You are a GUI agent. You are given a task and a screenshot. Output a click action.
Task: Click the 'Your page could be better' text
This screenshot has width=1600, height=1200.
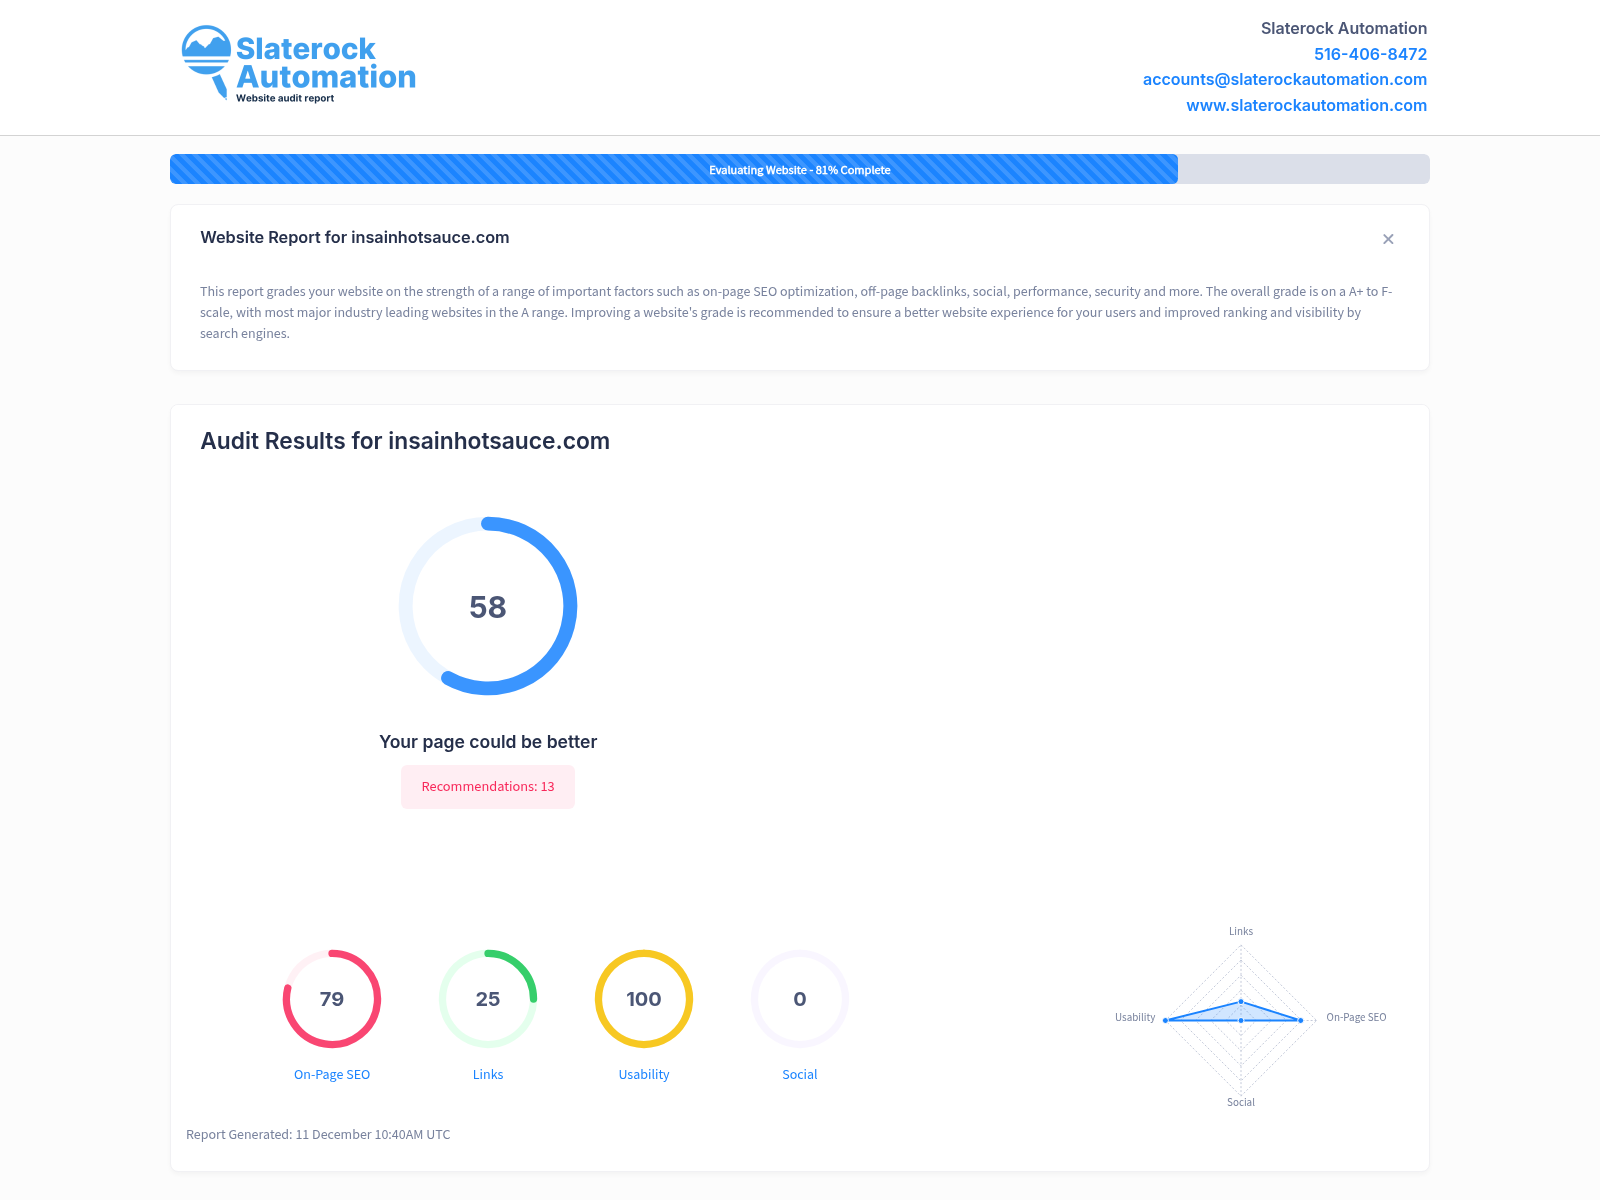click(x=488, y=742)
